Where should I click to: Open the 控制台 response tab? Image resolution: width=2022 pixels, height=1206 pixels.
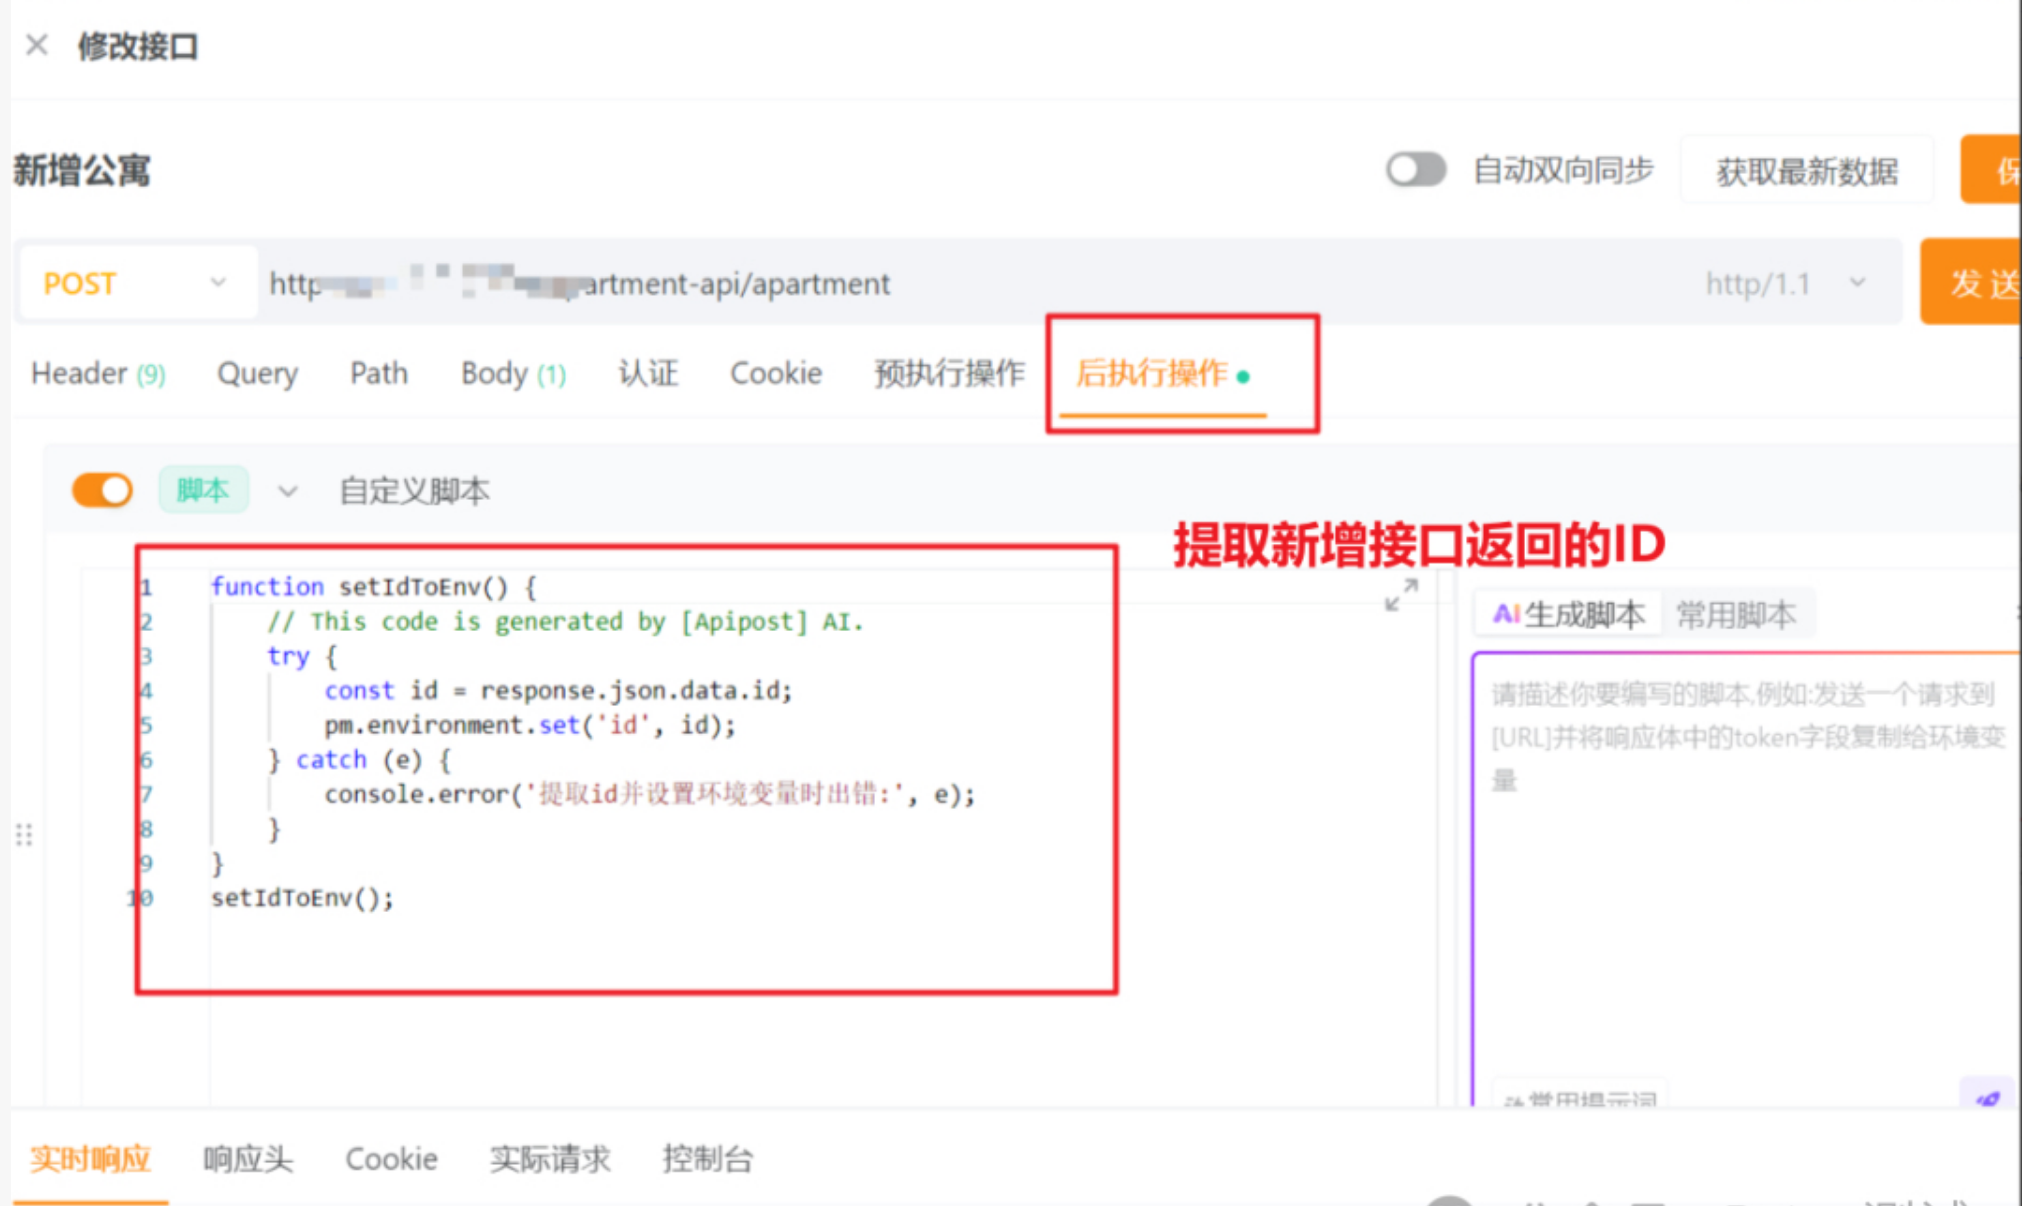point(707,1159)
